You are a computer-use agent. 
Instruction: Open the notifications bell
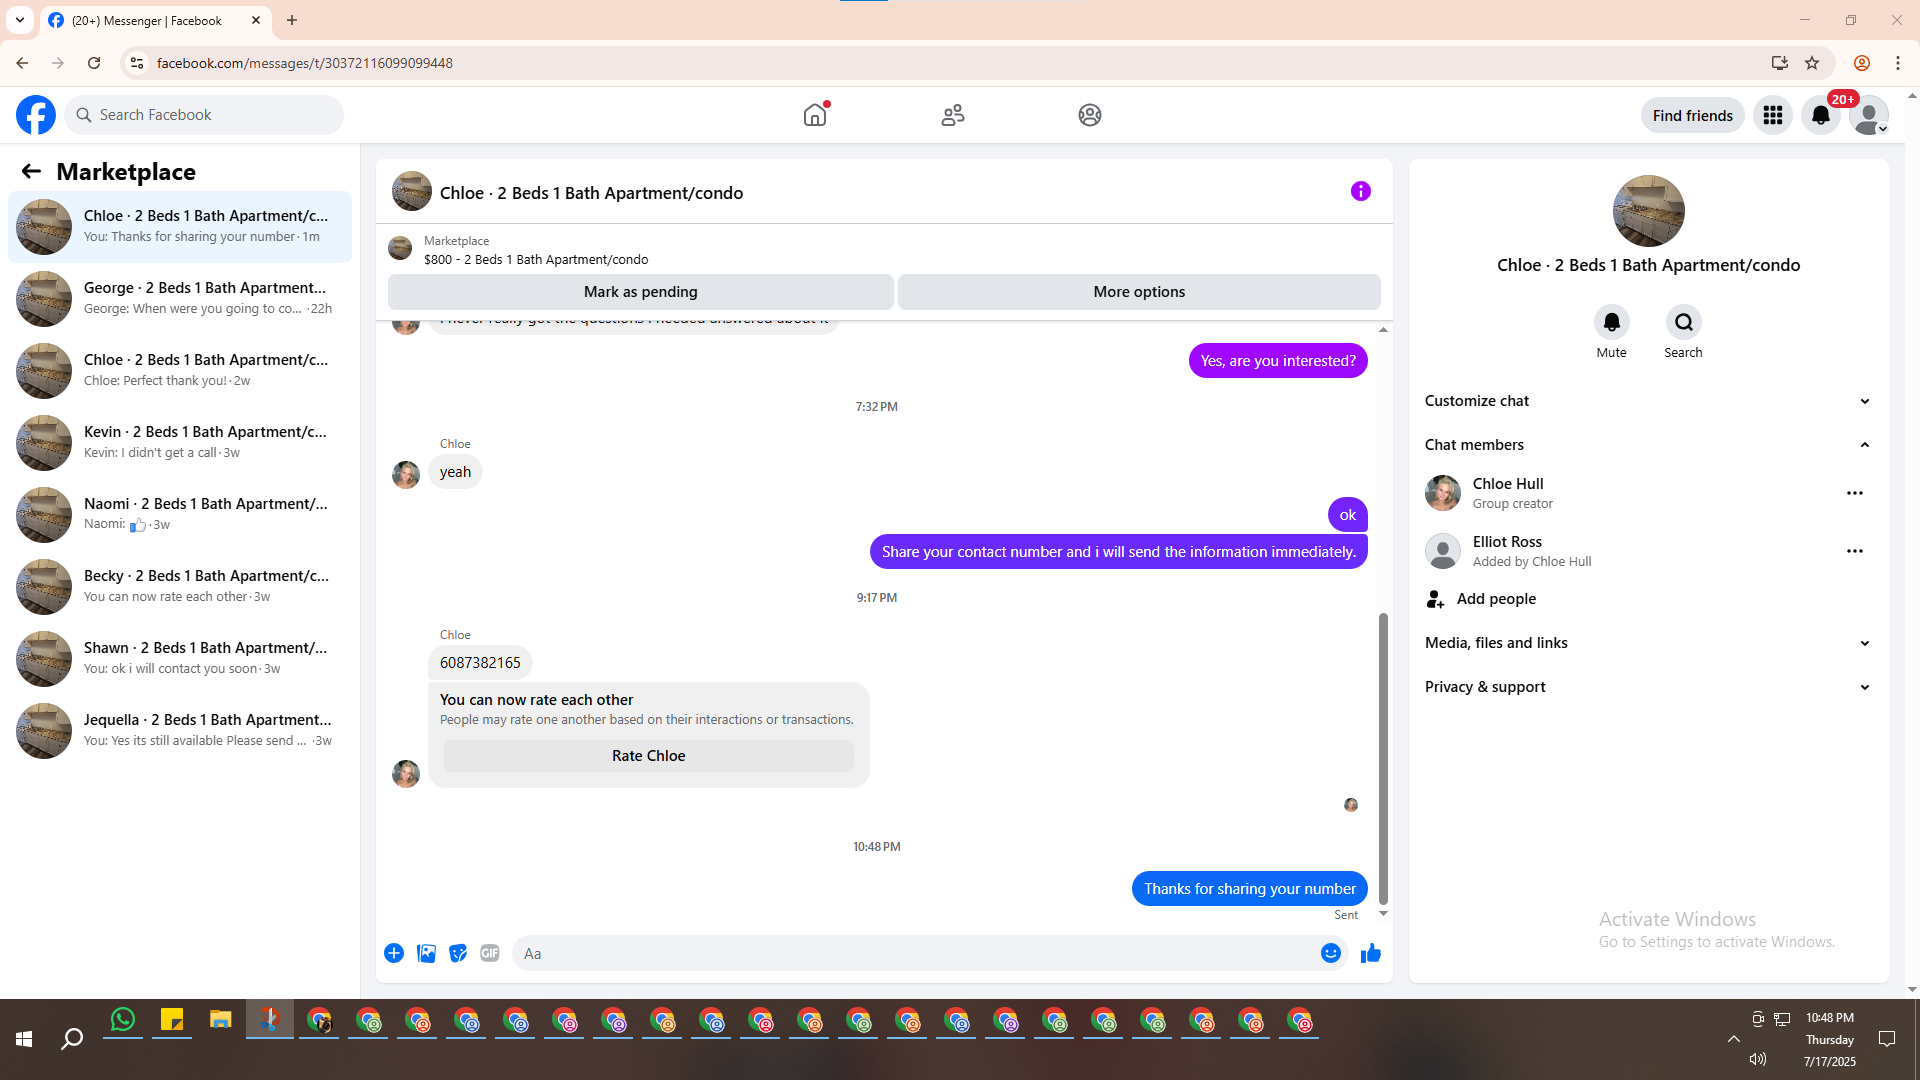(1821, 115)
